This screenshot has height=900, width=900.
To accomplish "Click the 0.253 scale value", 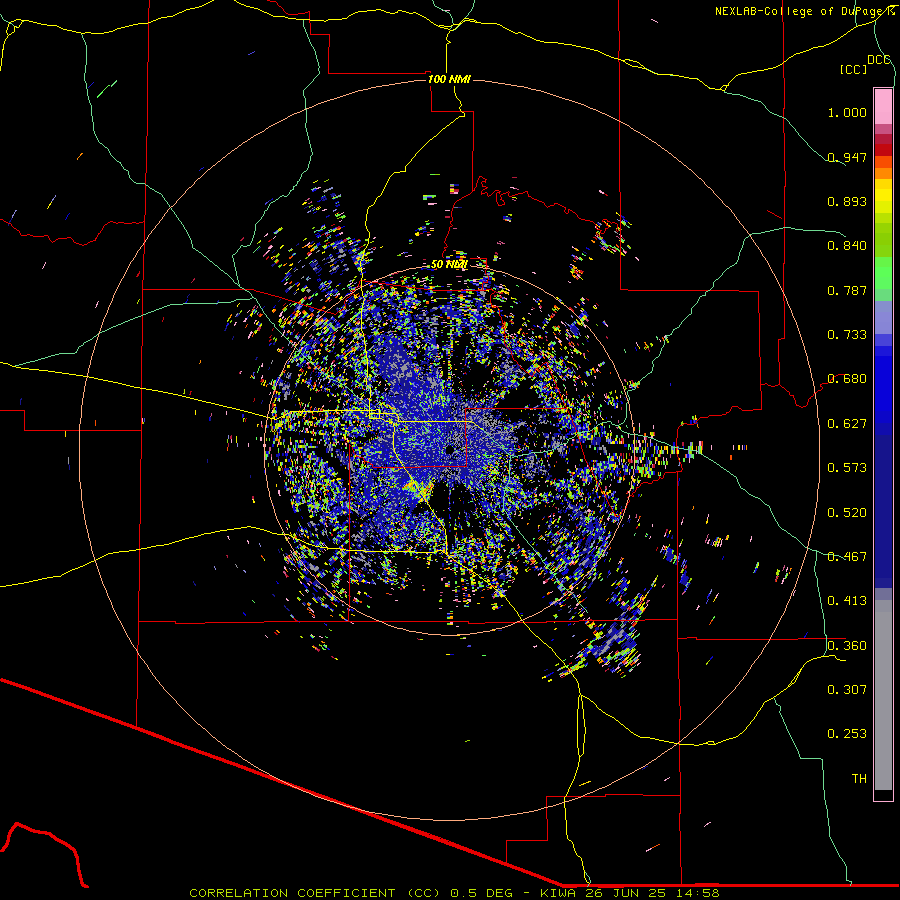I will (x=847, y=734).
